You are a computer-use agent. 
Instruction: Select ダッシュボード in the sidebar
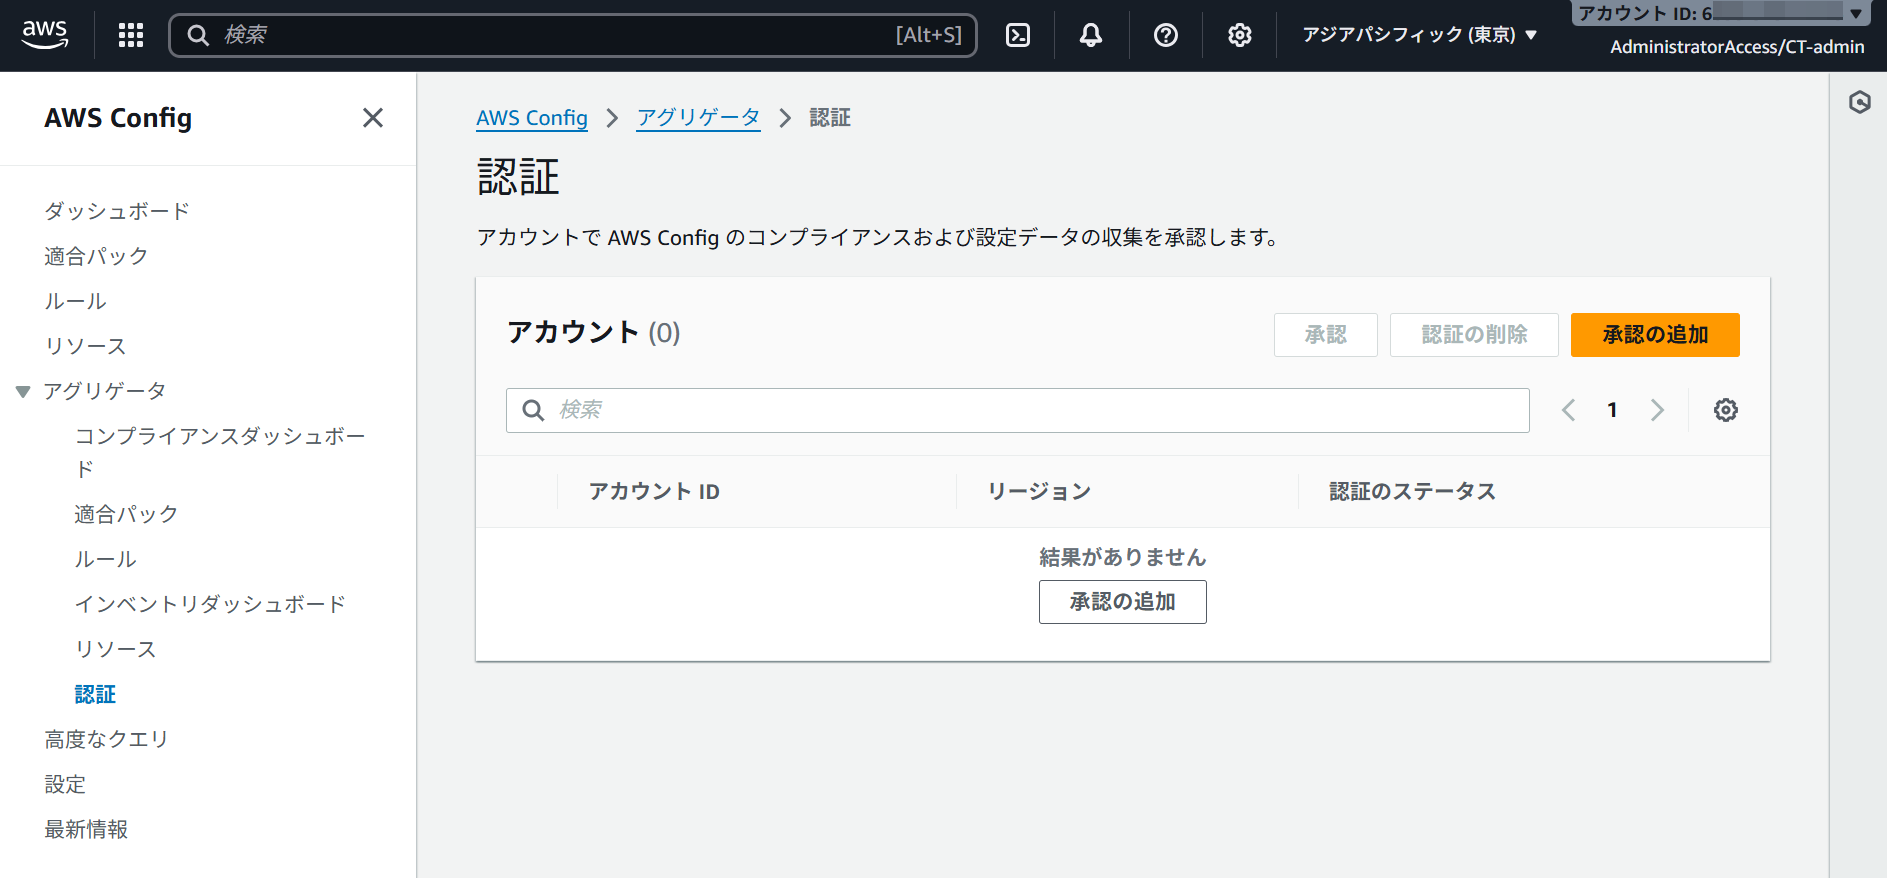(117, 211)
